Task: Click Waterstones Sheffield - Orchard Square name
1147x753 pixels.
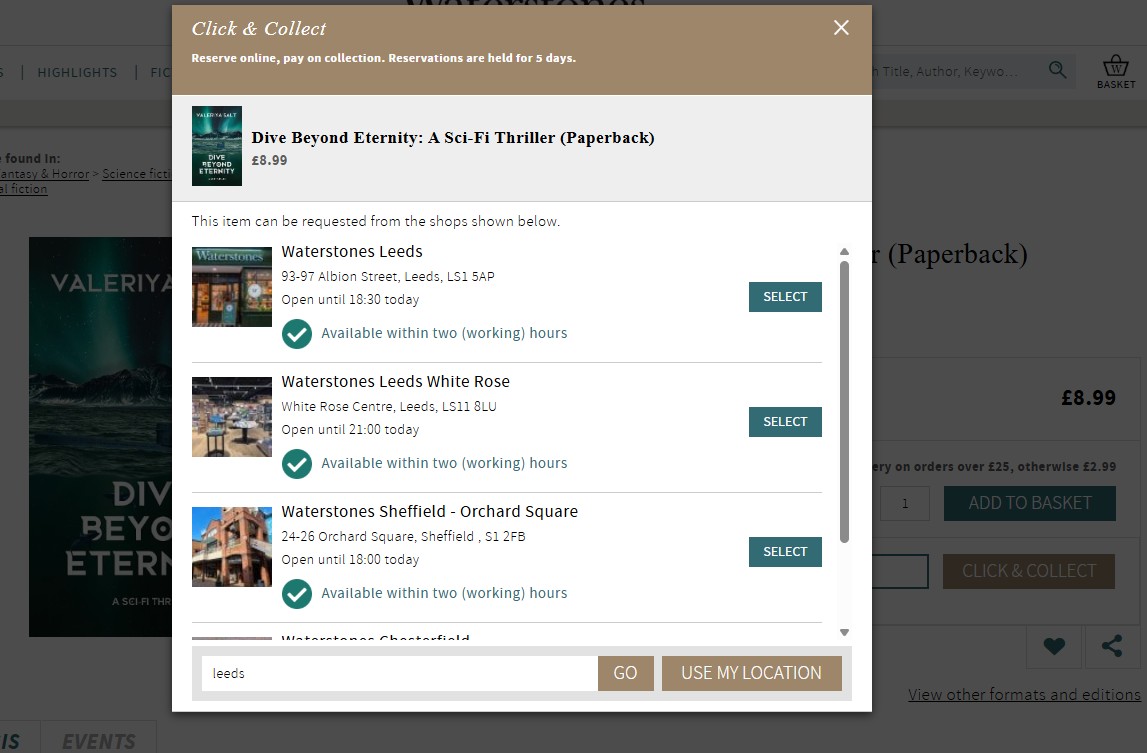Action: click(429, 512)
